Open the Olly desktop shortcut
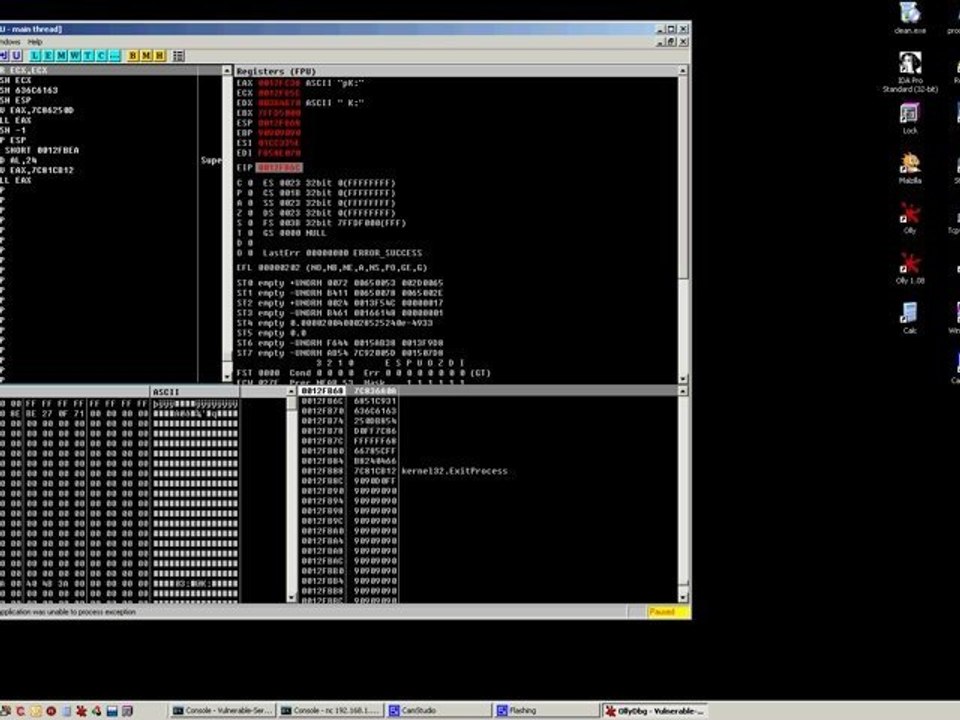Viewport: 960px width, 720px height. (910, 219)
